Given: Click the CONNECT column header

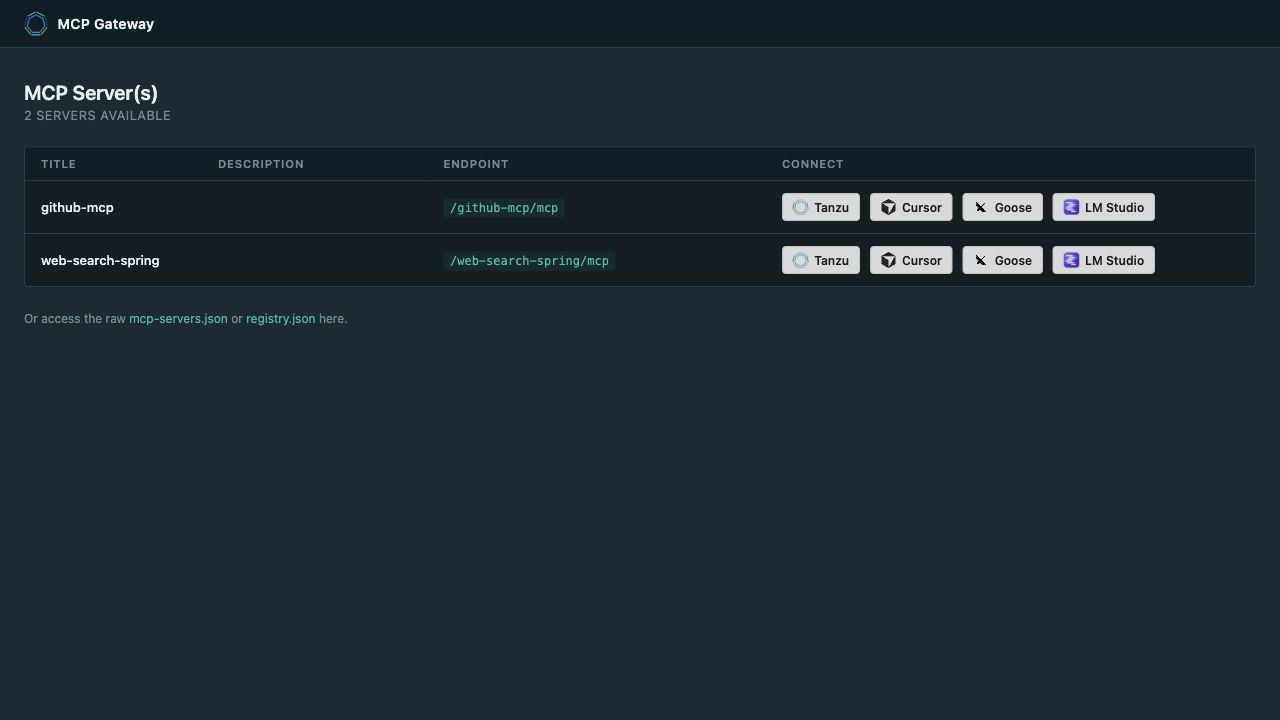Looking at the screenshot, I should 813,164.
